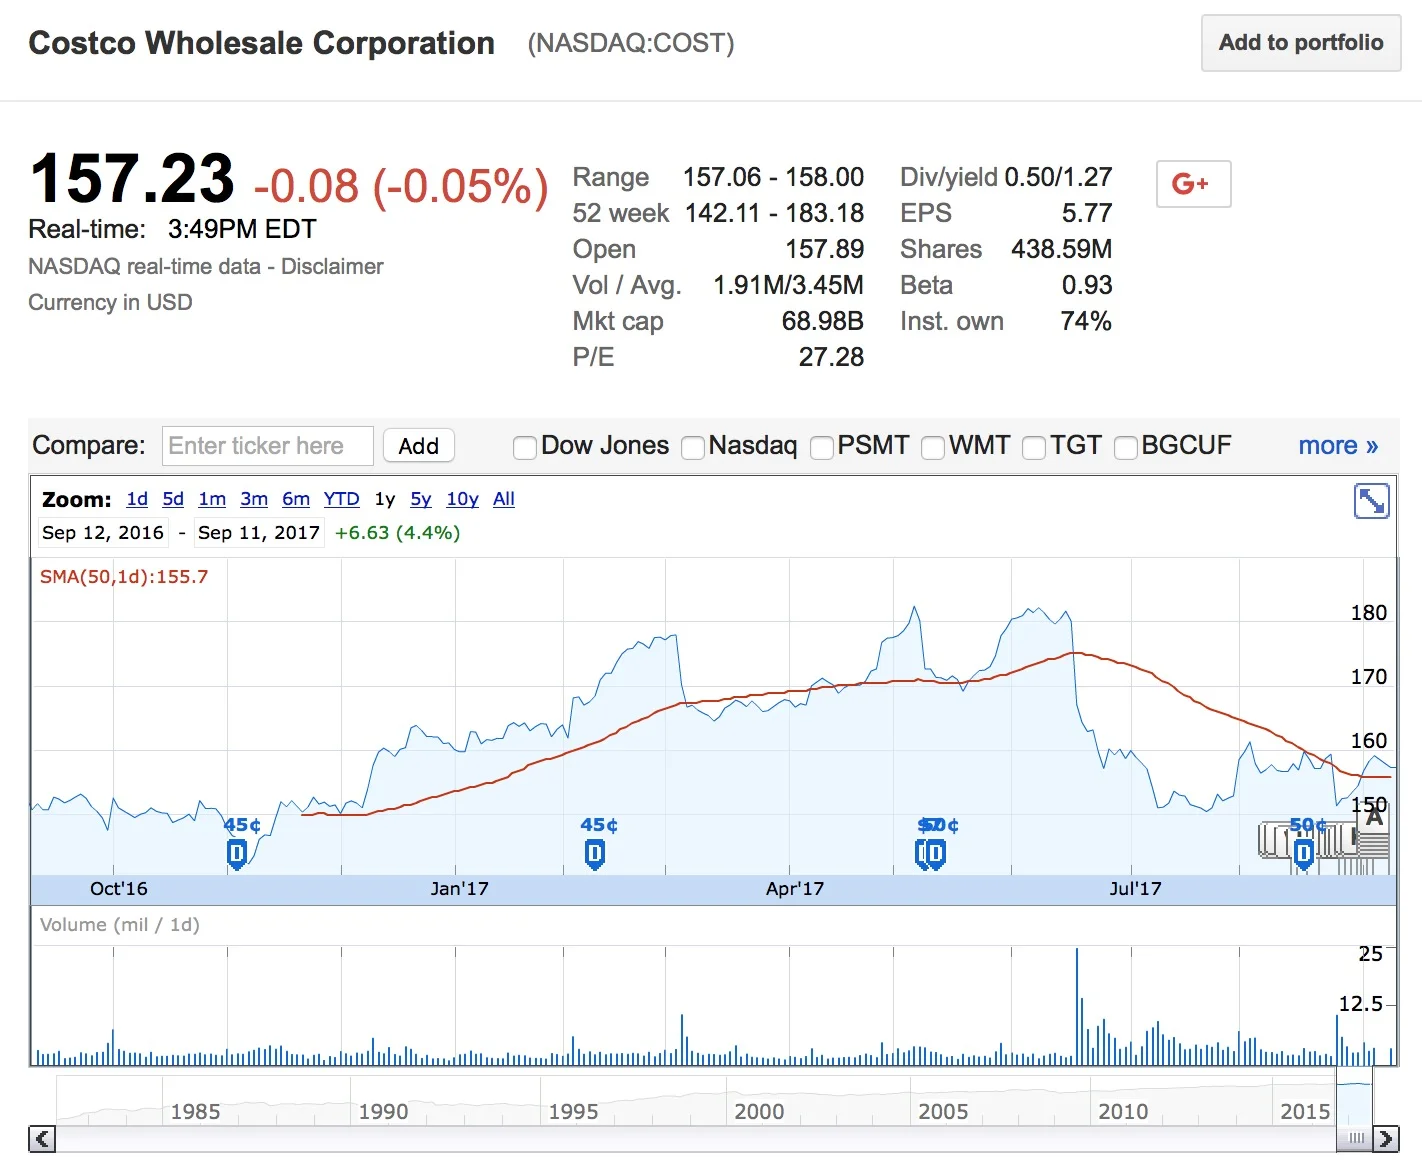Enable PSMT comparison checkbox
This screenshot has width=1422, height=1160.
tap(821, 447)
